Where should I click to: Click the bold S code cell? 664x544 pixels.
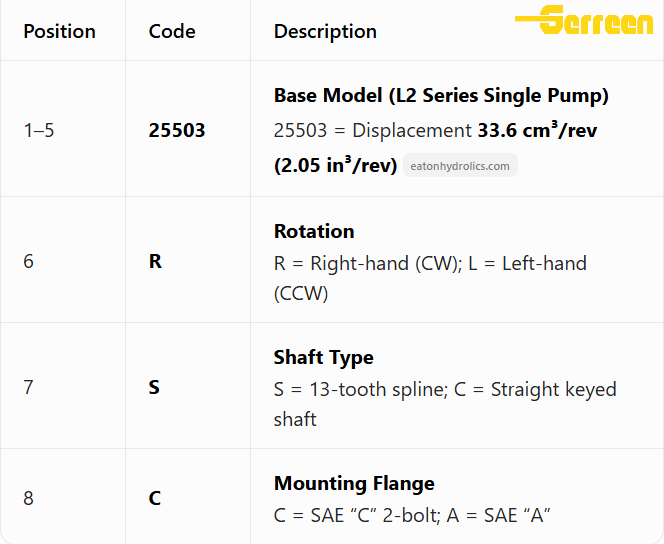click(154, 387)
